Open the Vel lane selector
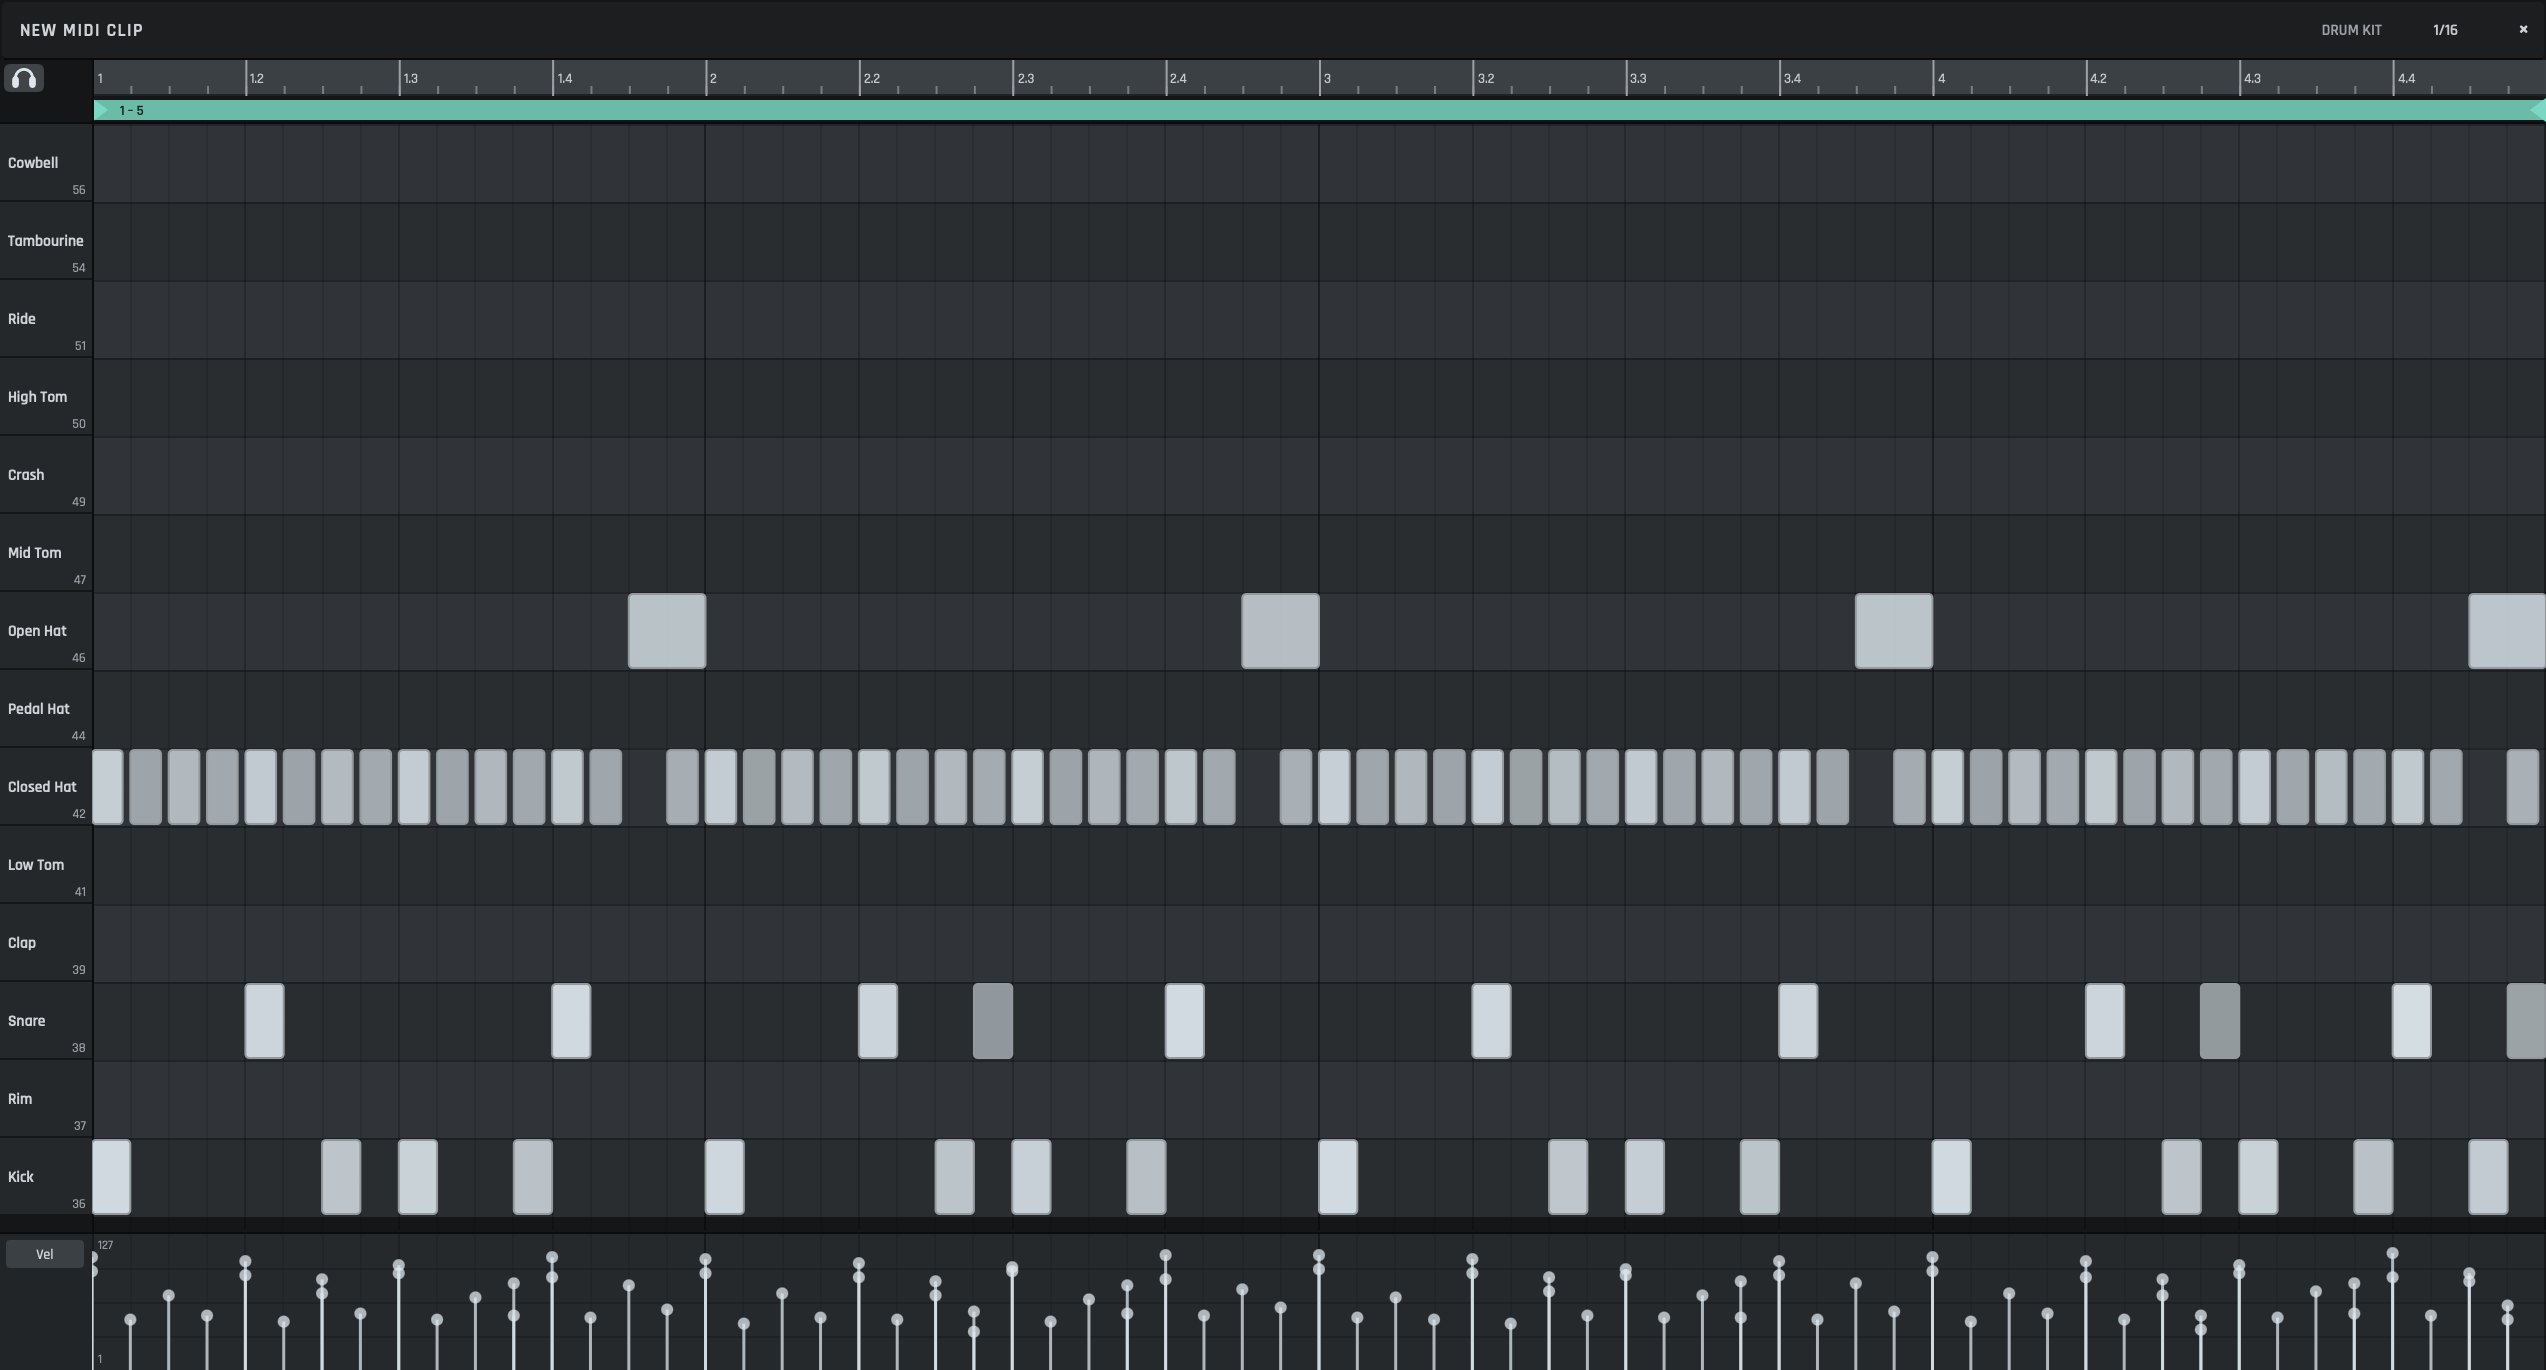Viewport: 2546px width, 1370px height. [44, 1254]
